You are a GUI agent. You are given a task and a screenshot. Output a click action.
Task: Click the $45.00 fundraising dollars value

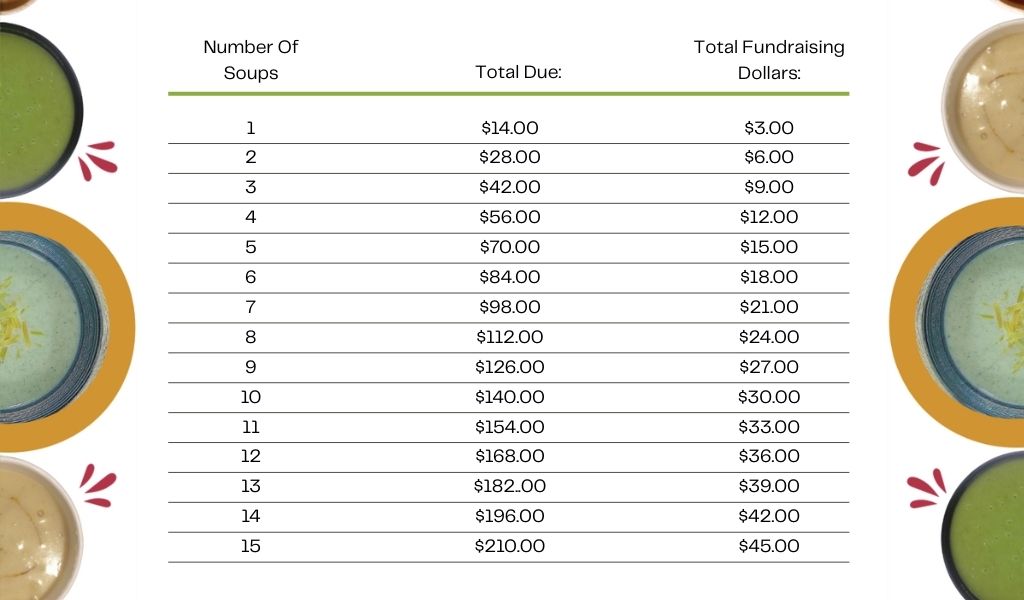[769, 546]
